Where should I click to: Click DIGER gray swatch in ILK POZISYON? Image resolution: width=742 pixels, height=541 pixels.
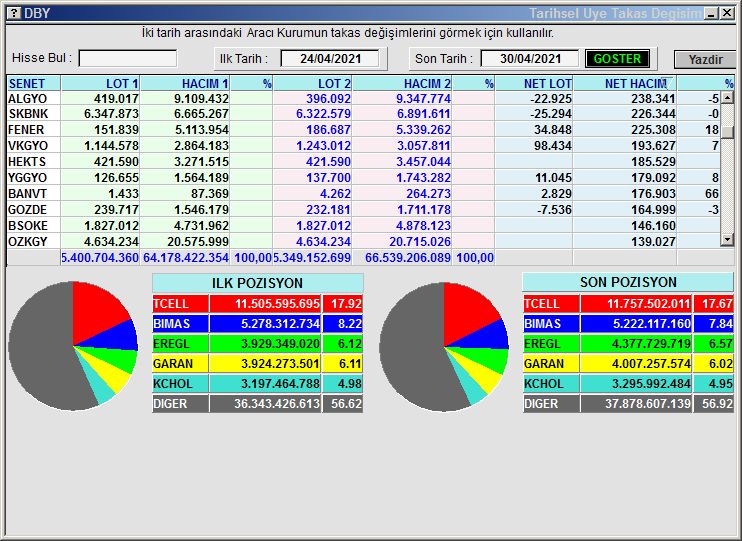click(x=180, y=404)
